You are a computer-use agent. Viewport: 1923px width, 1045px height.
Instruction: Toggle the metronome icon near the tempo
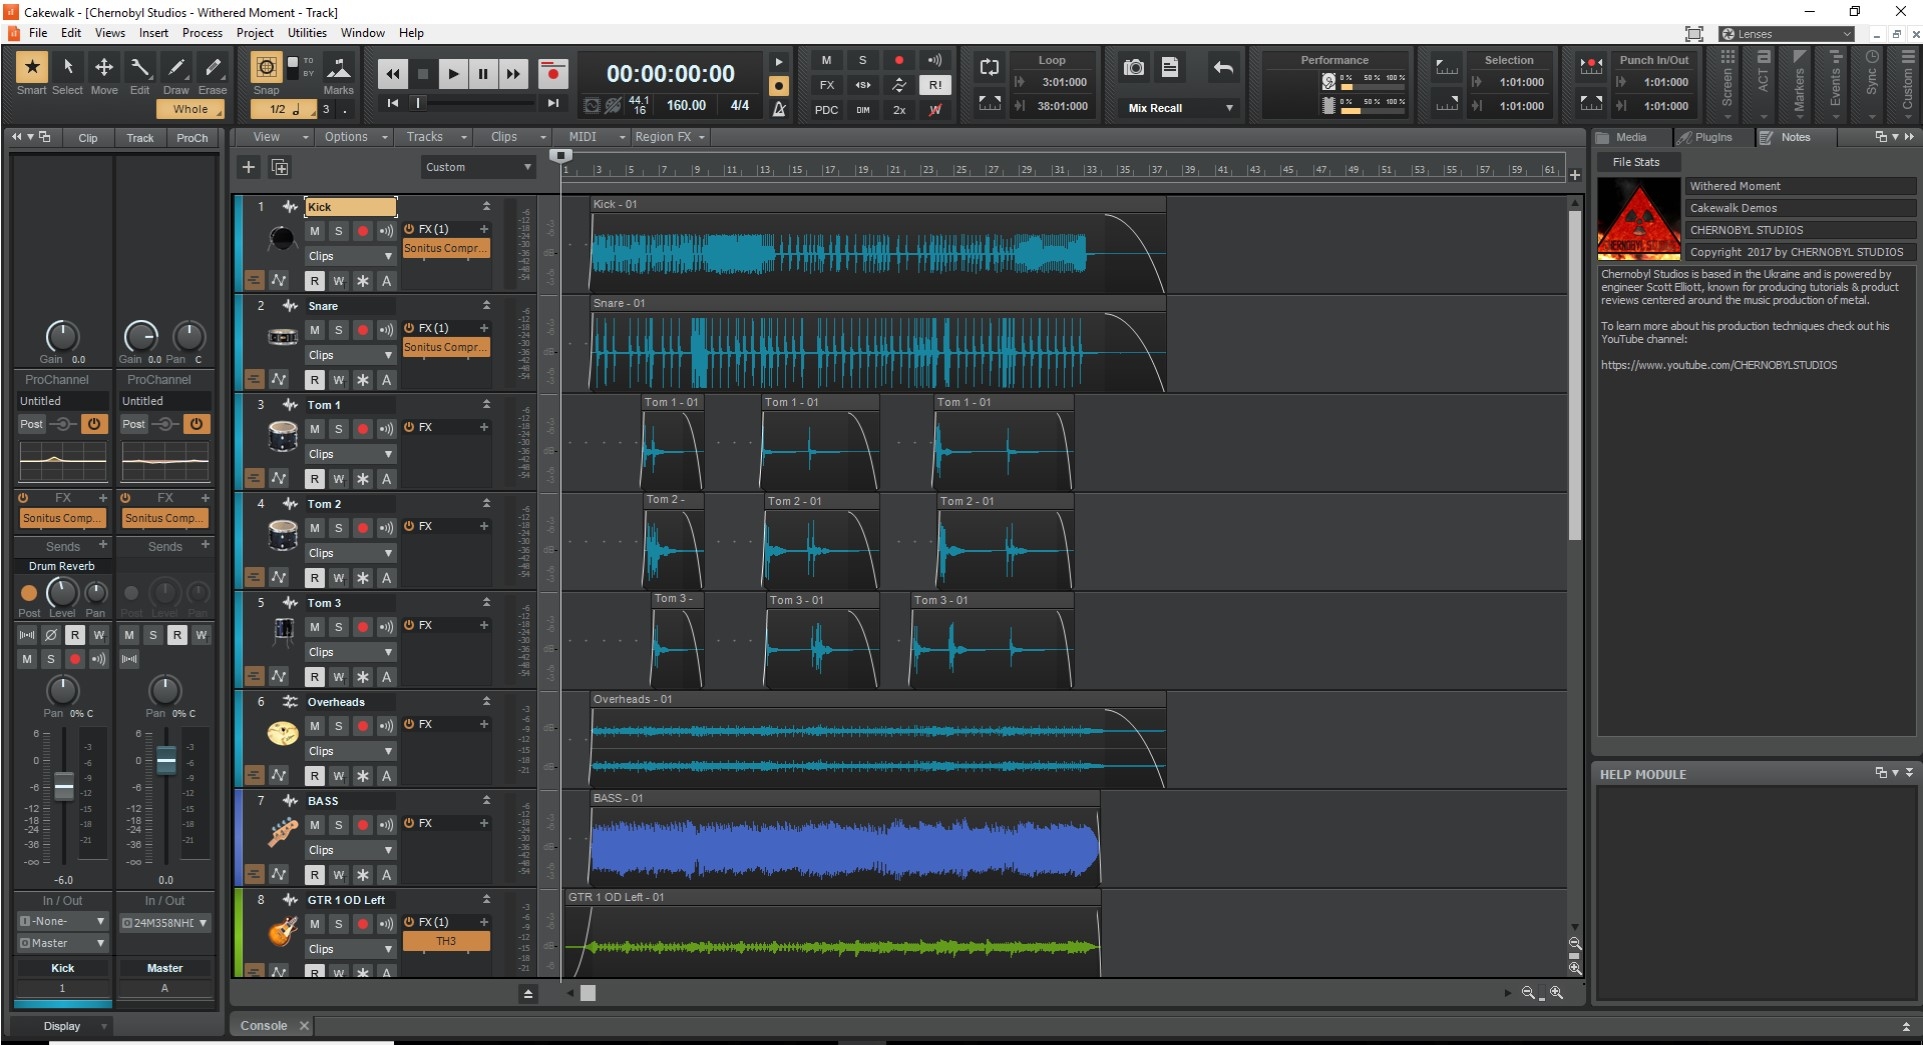[x=779, y=108]
